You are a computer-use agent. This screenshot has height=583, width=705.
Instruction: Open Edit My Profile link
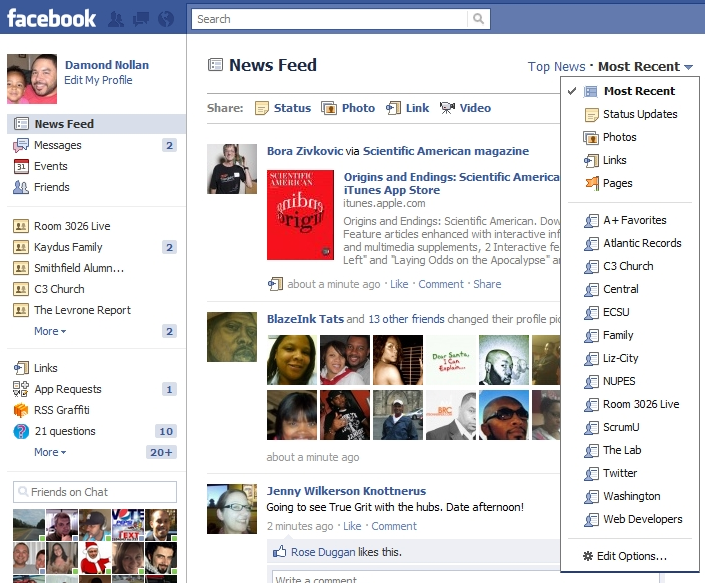click(98, 80)
